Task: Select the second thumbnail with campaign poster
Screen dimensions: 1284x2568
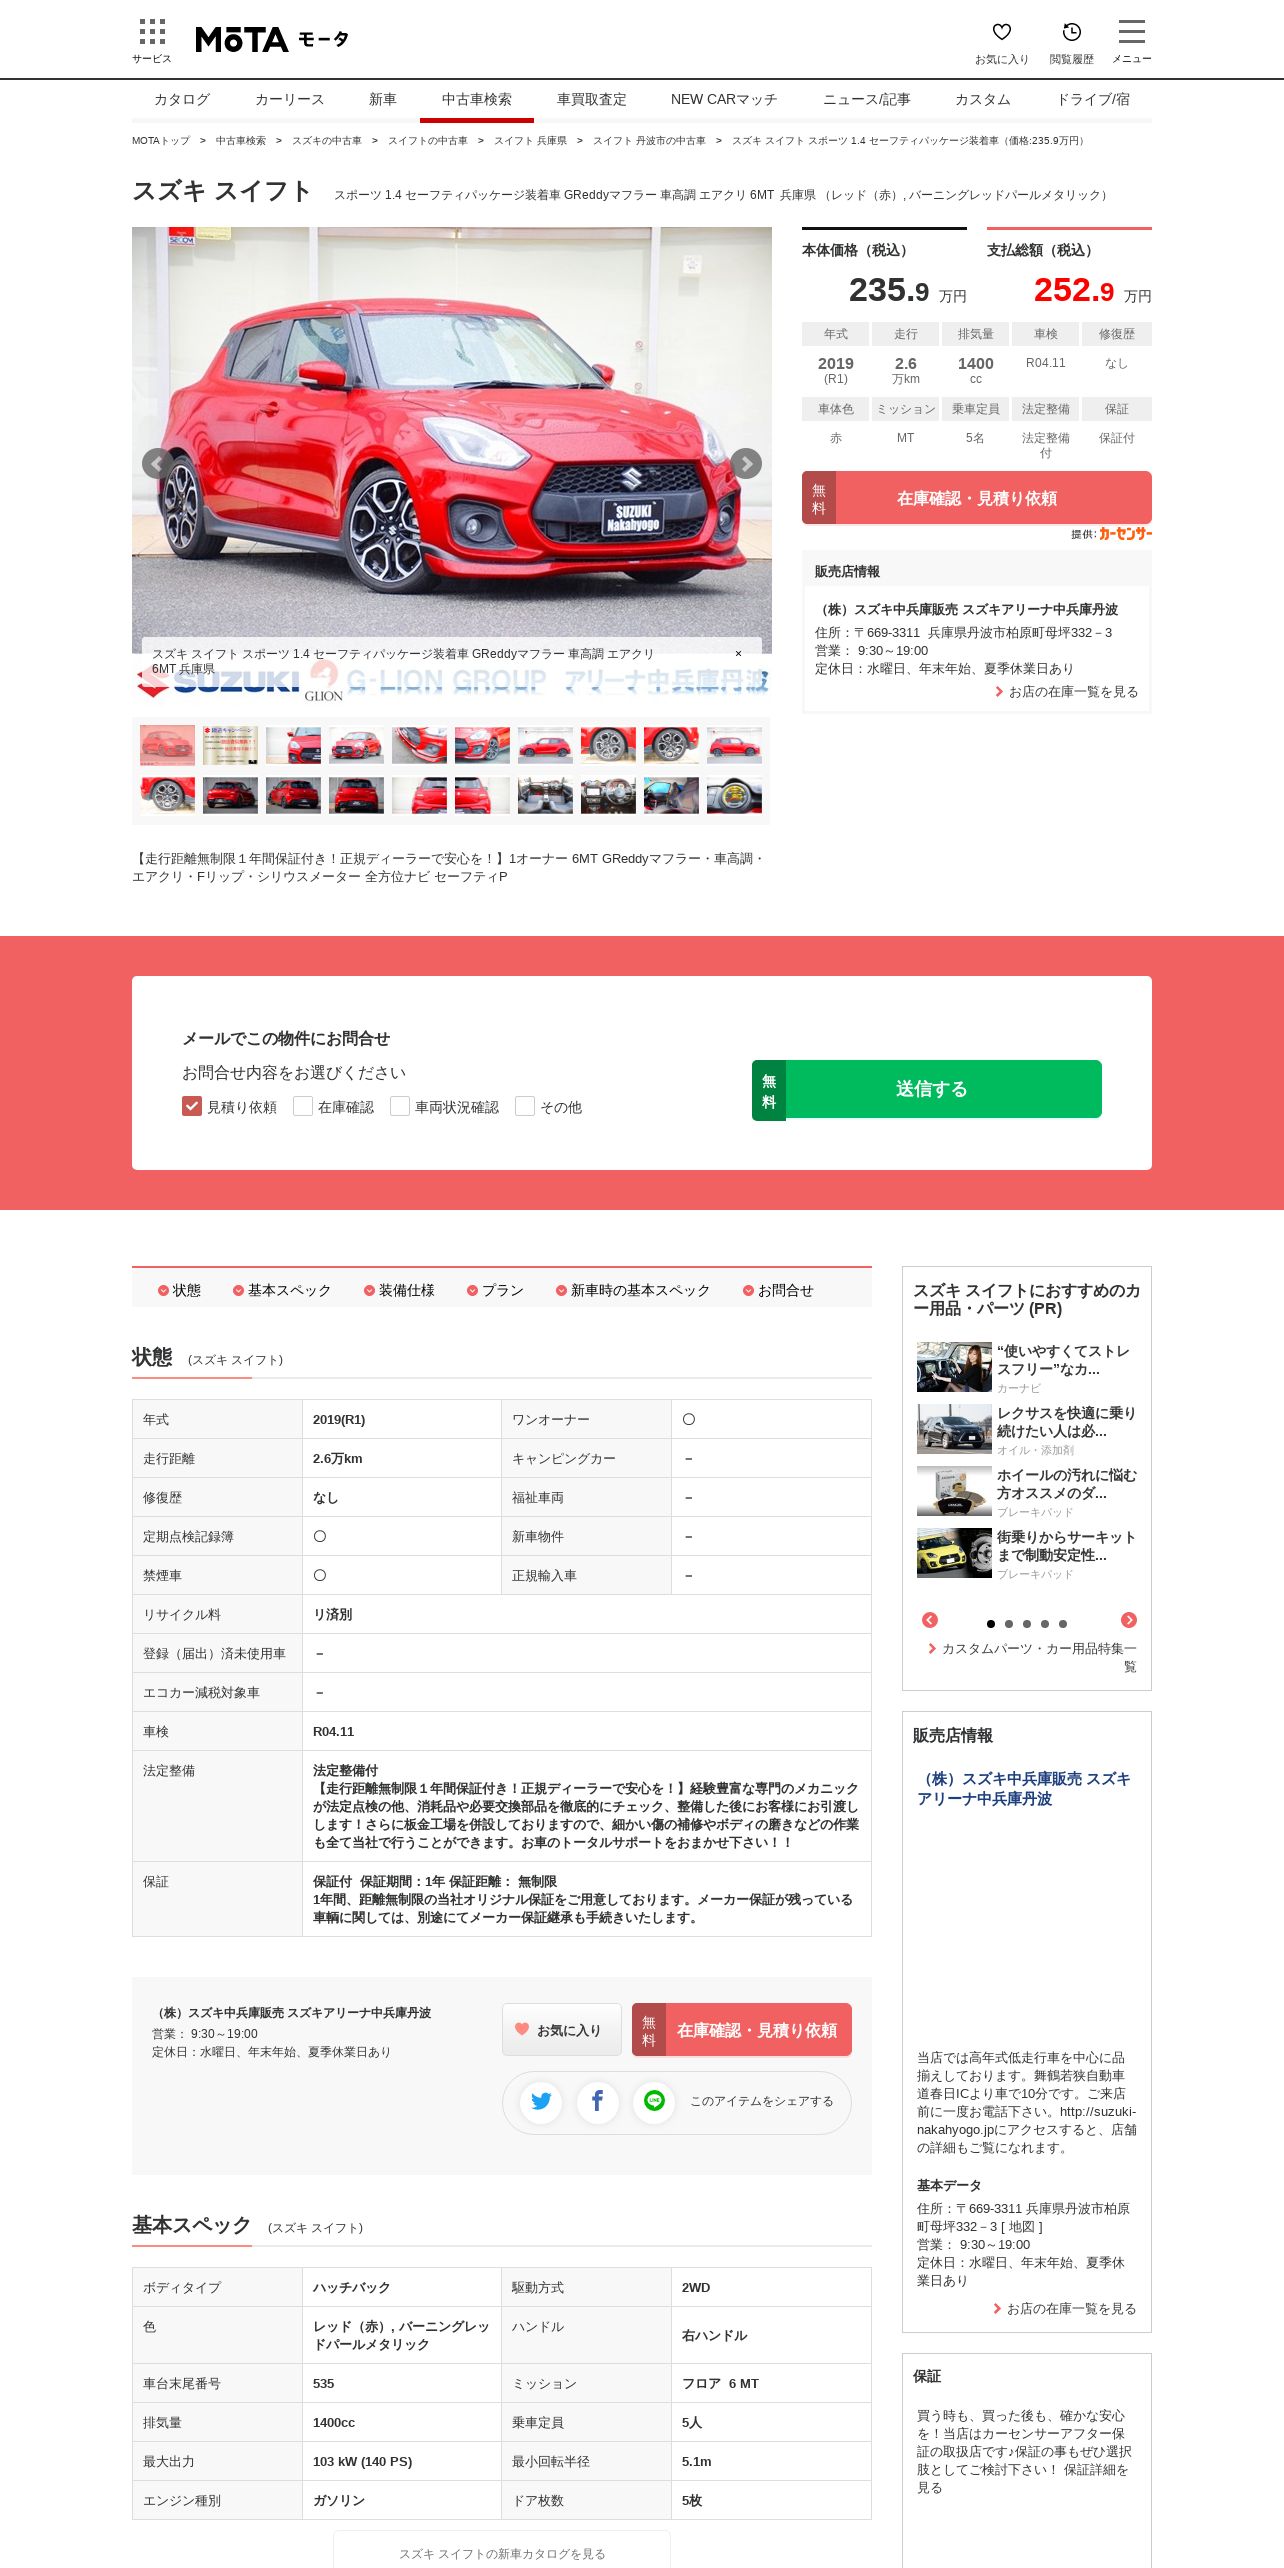Action: [x=230, y=745]
